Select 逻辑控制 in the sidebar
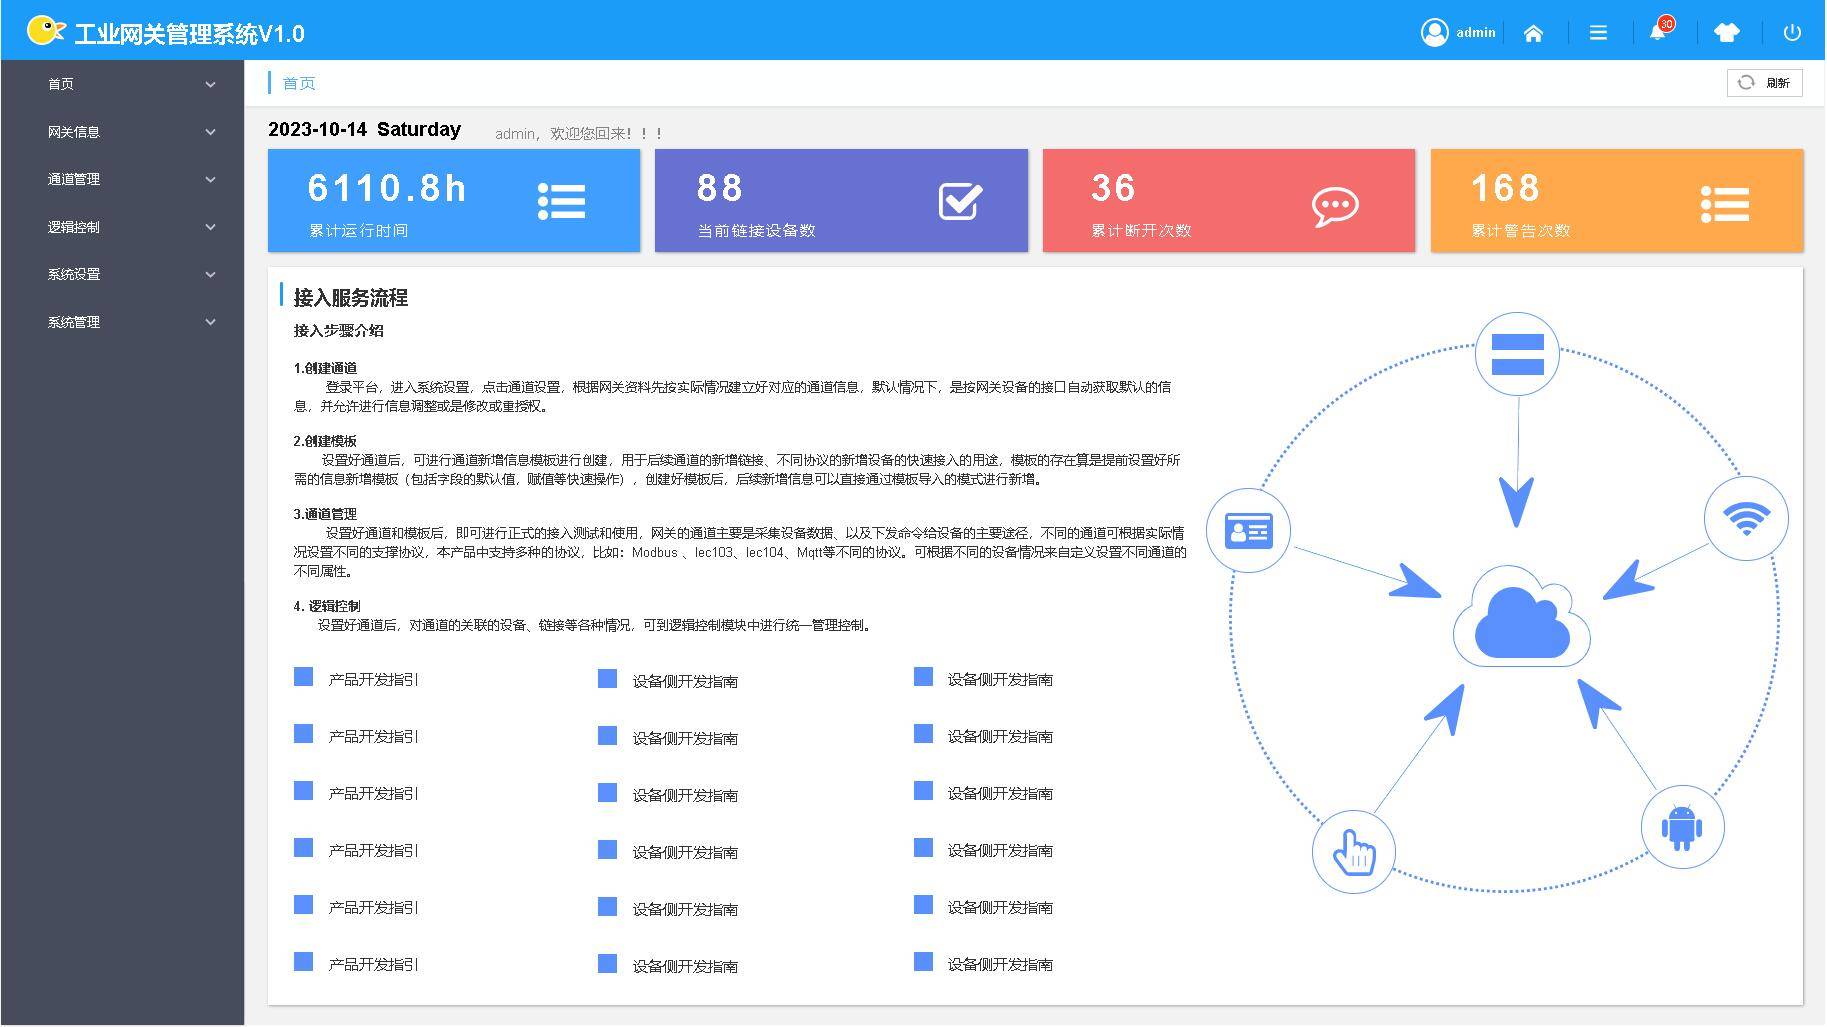The height and width of the screenshot is (1027, 1827). 74,227
